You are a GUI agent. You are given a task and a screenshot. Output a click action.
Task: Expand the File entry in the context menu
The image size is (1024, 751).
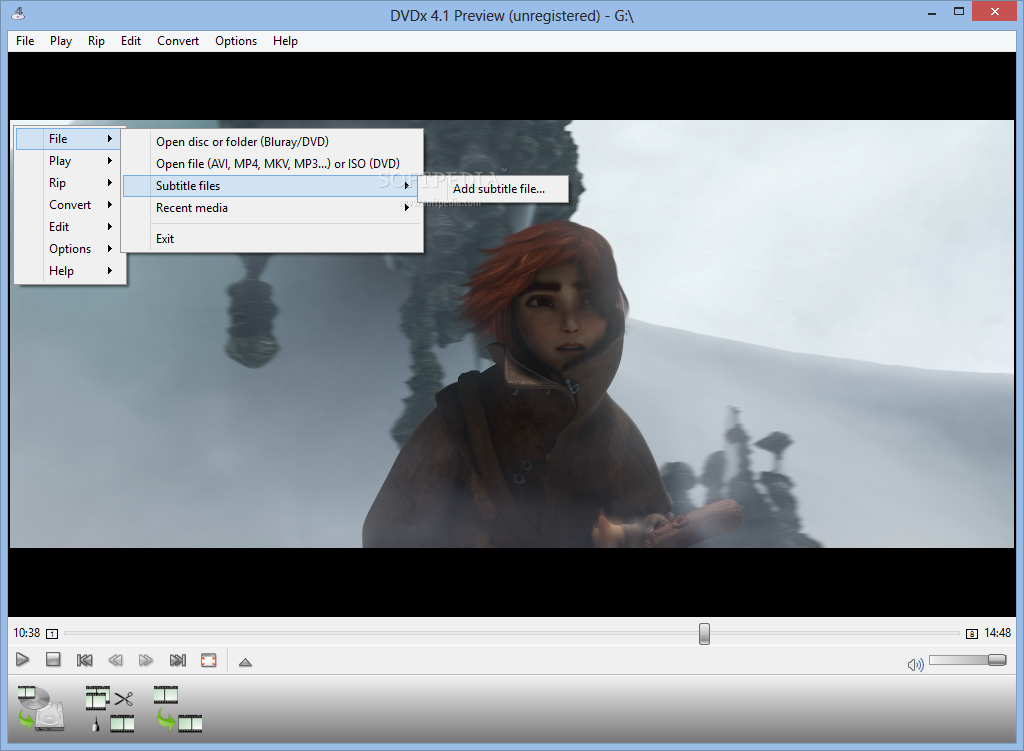[x=68, y=138]
